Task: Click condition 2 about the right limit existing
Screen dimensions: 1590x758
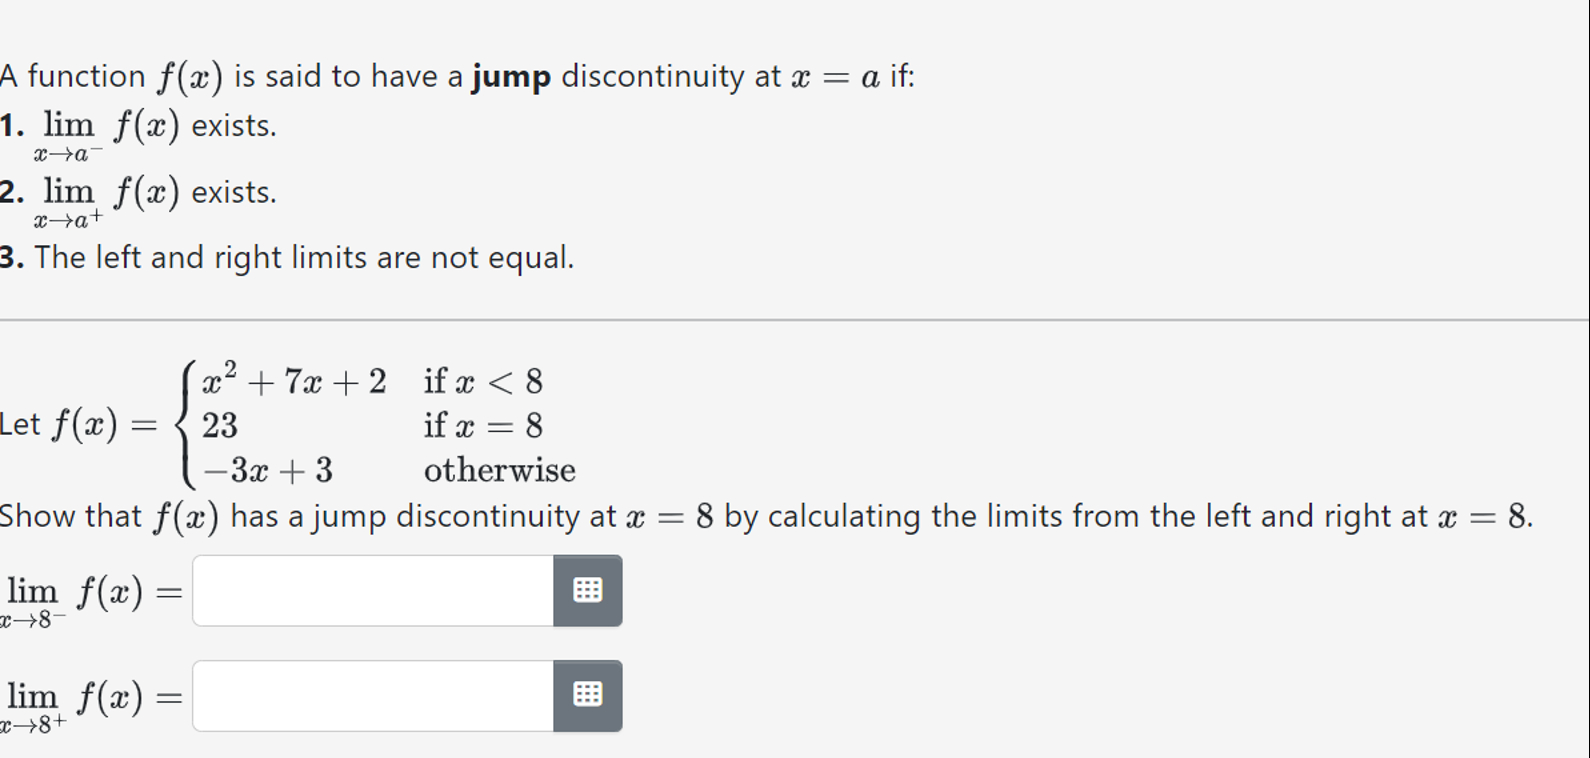Action: 140,193
